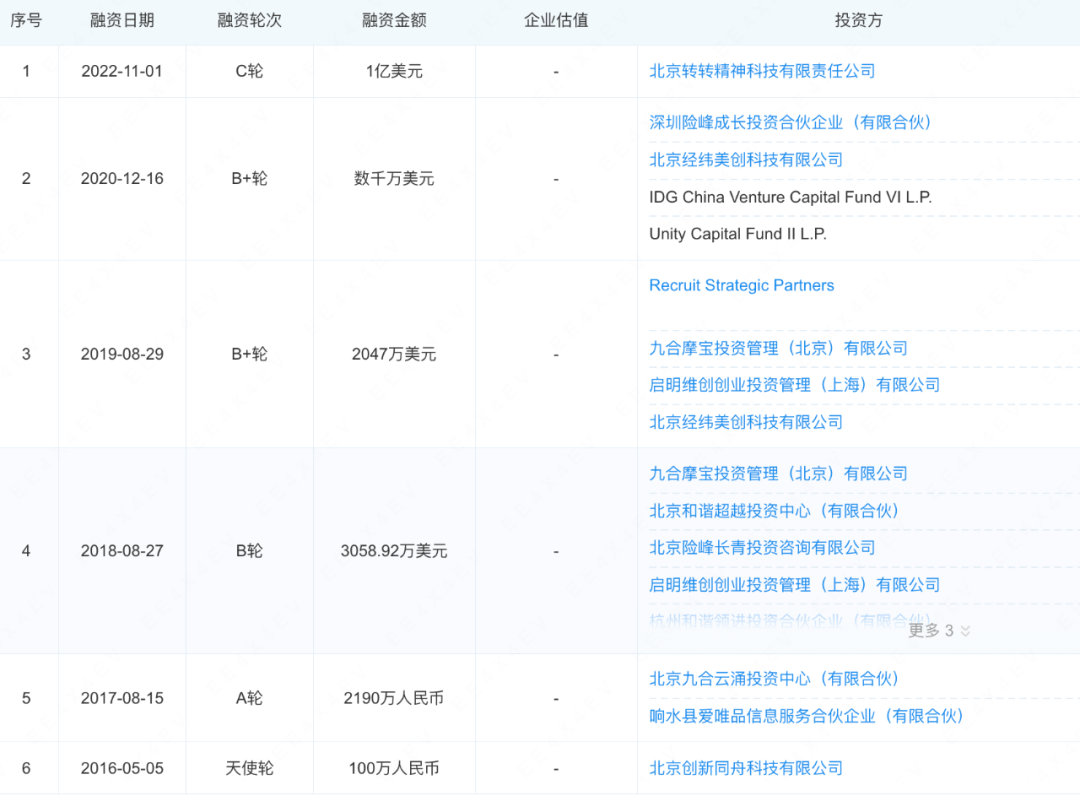This screenshot has height=796, width=1080.
Task: Open 响水县爱唯品信息服务合伙企业 link
Action: pos(806,716)
